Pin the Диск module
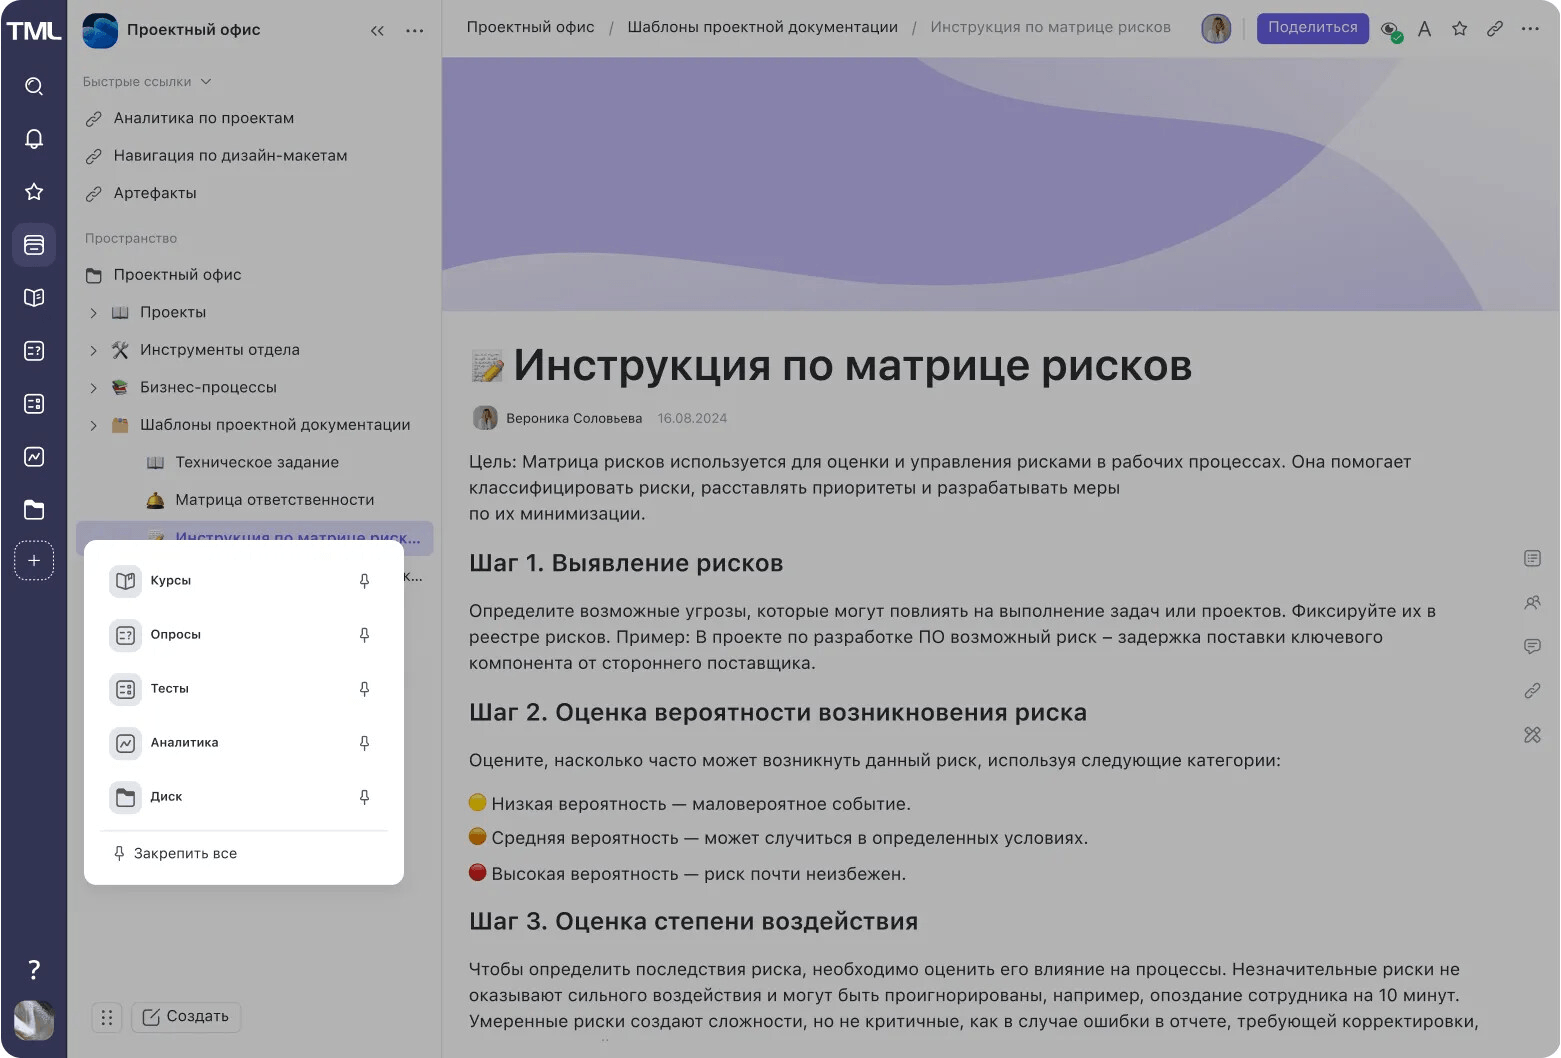 364,797
